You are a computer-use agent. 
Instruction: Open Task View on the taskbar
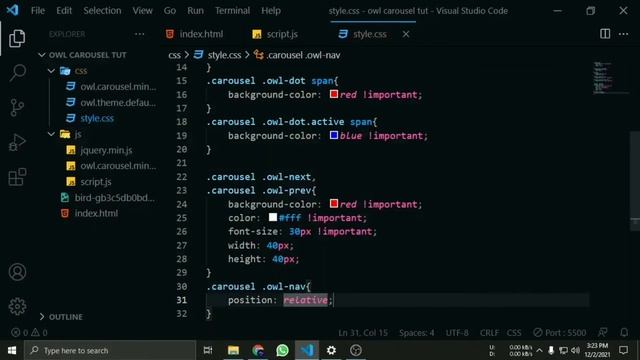point(208,350)
